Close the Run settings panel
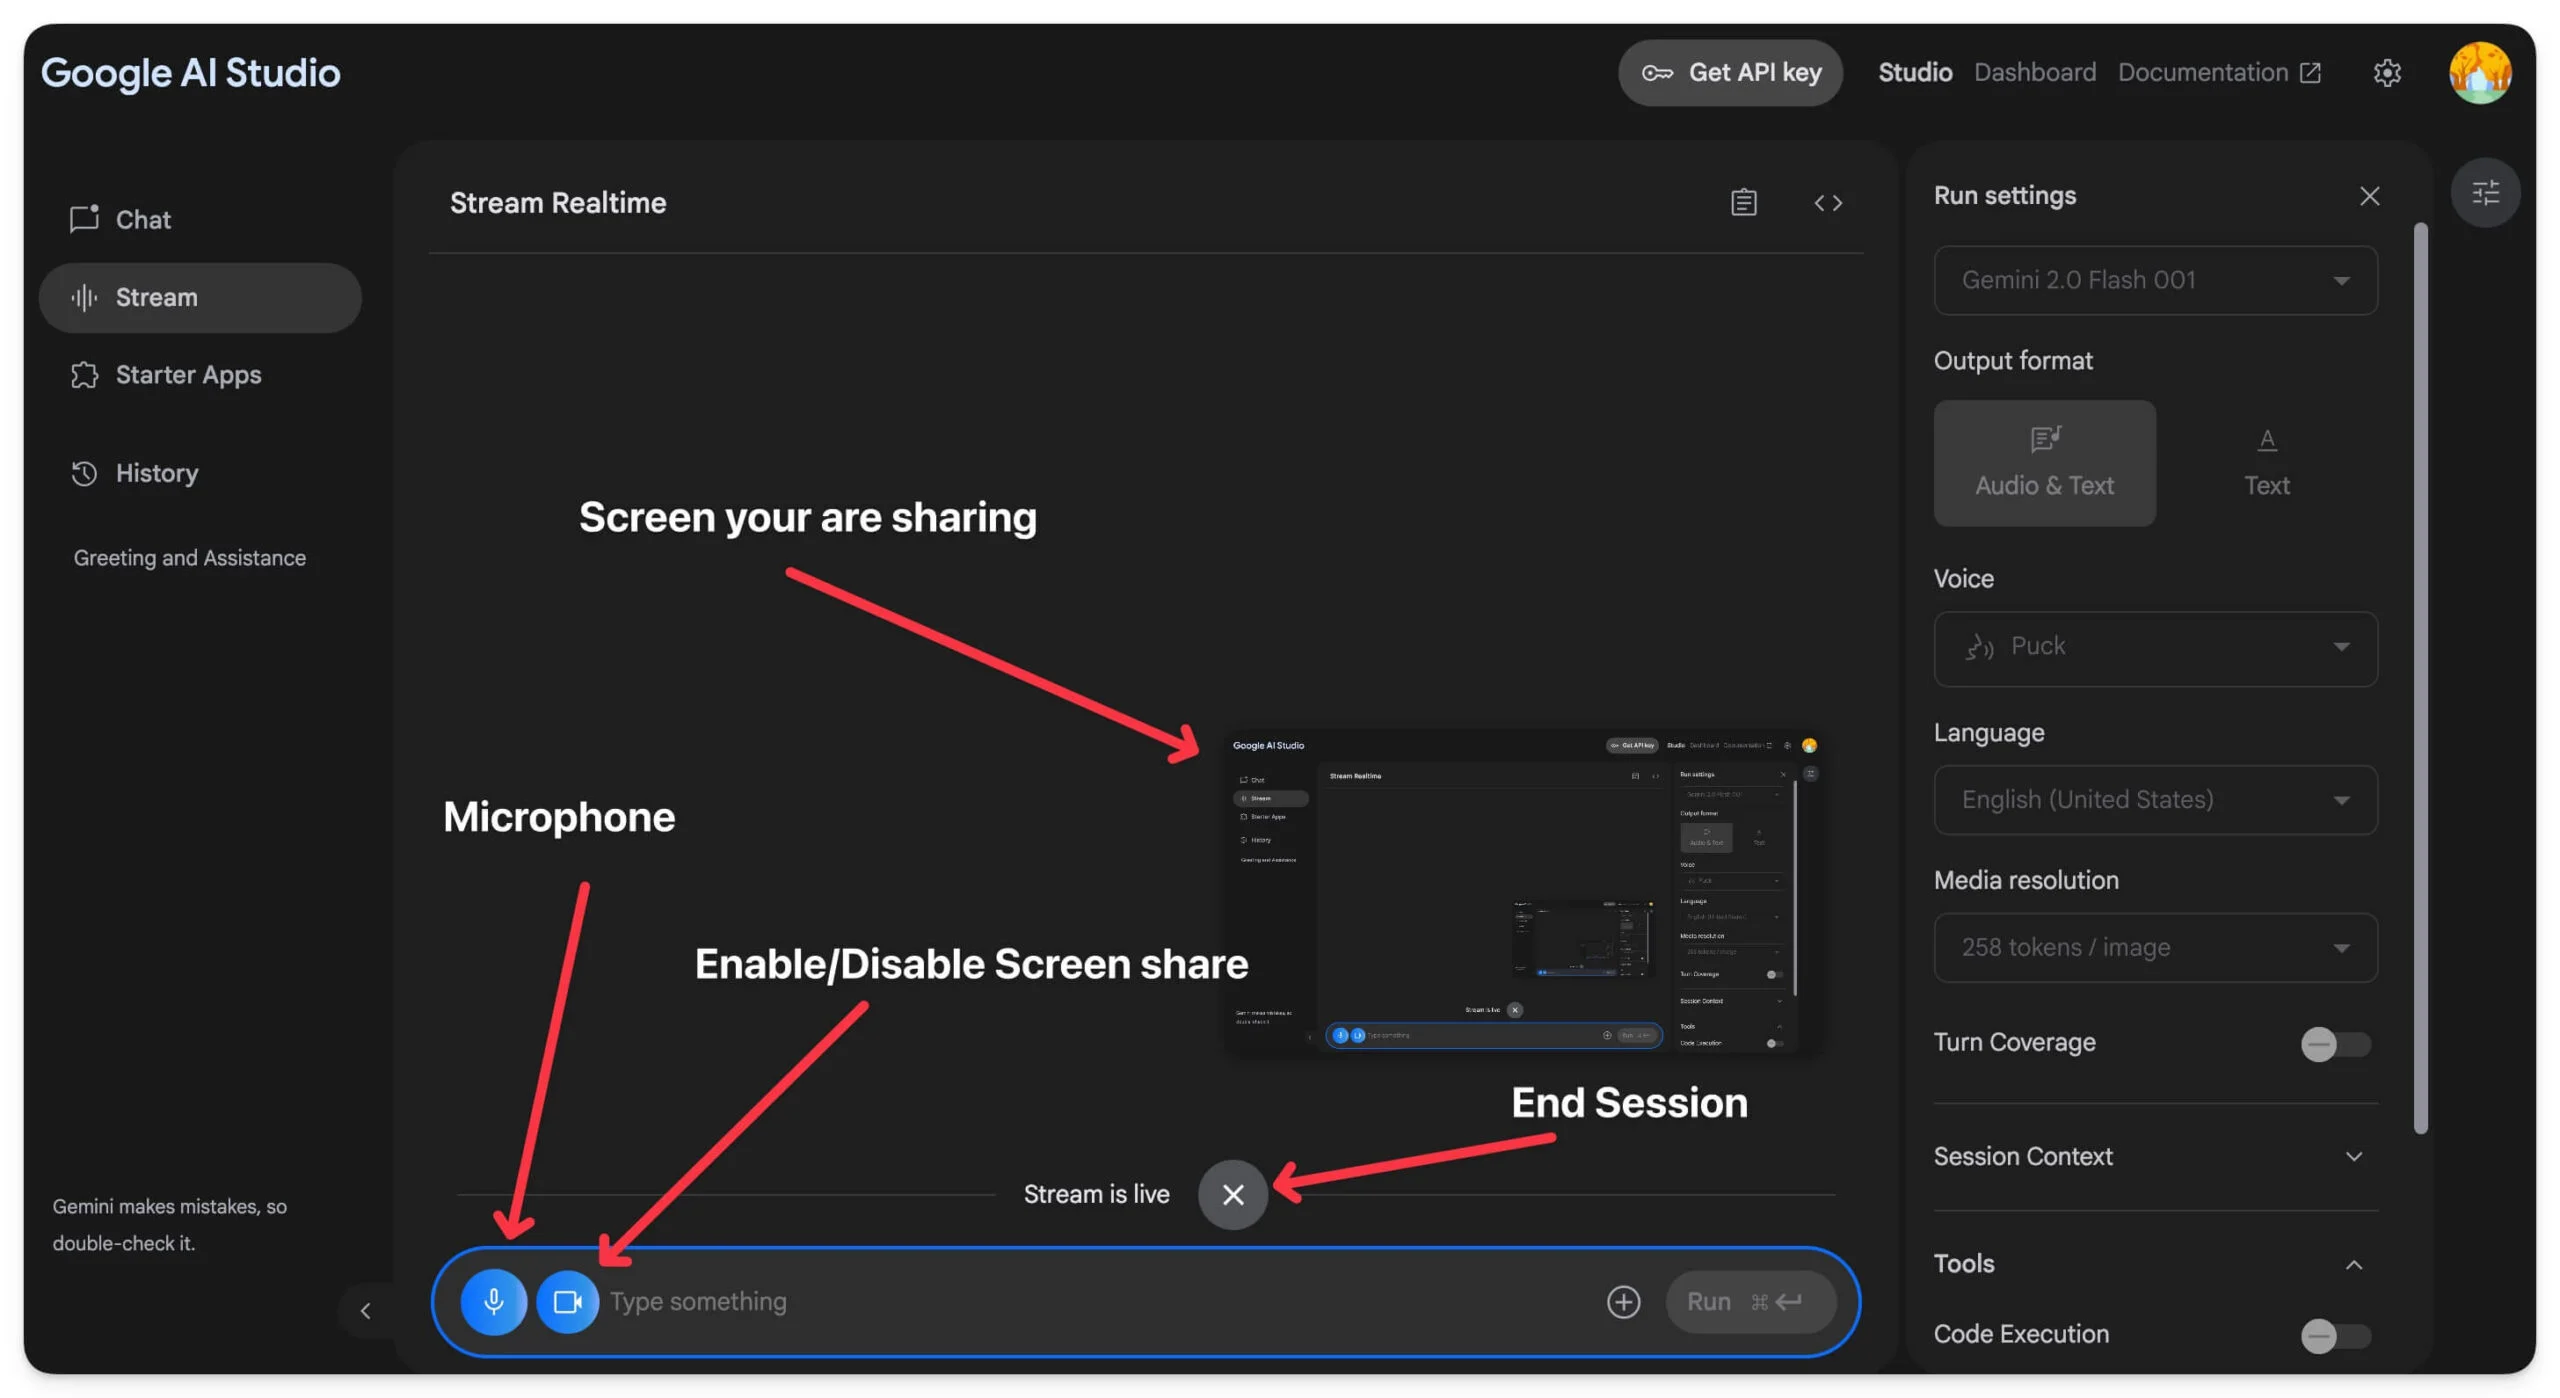This screenshot has height=1398, width=2560. coord(2369,195)
